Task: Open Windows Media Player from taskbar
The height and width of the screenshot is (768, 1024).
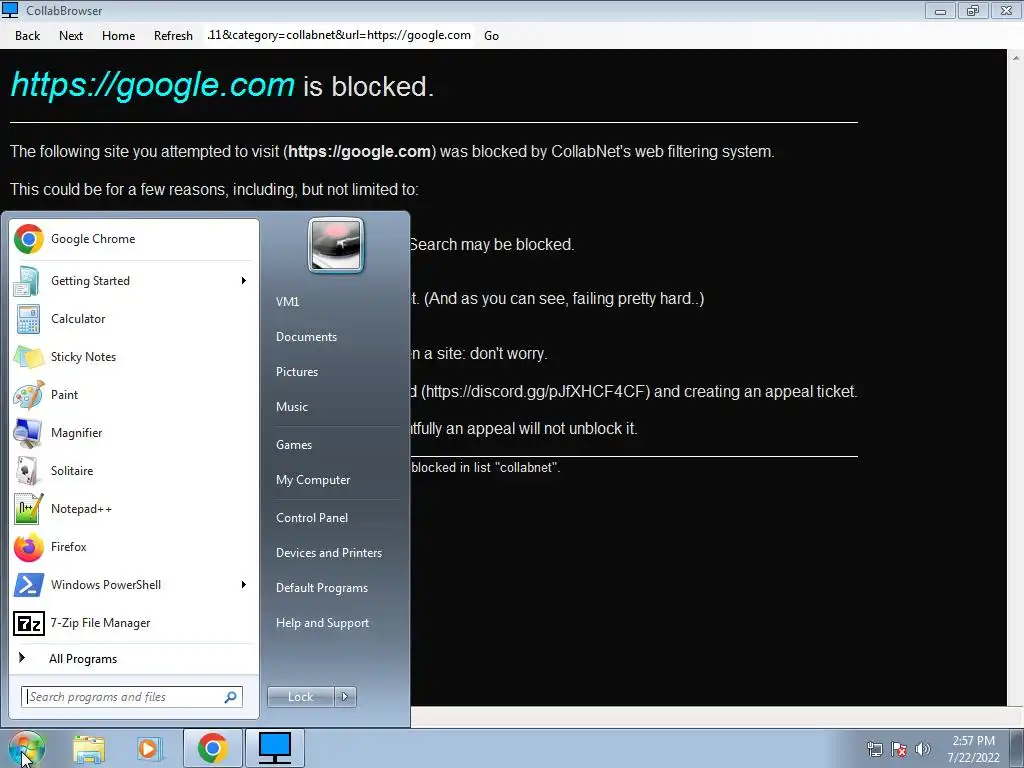Action: tap(149, 748)
